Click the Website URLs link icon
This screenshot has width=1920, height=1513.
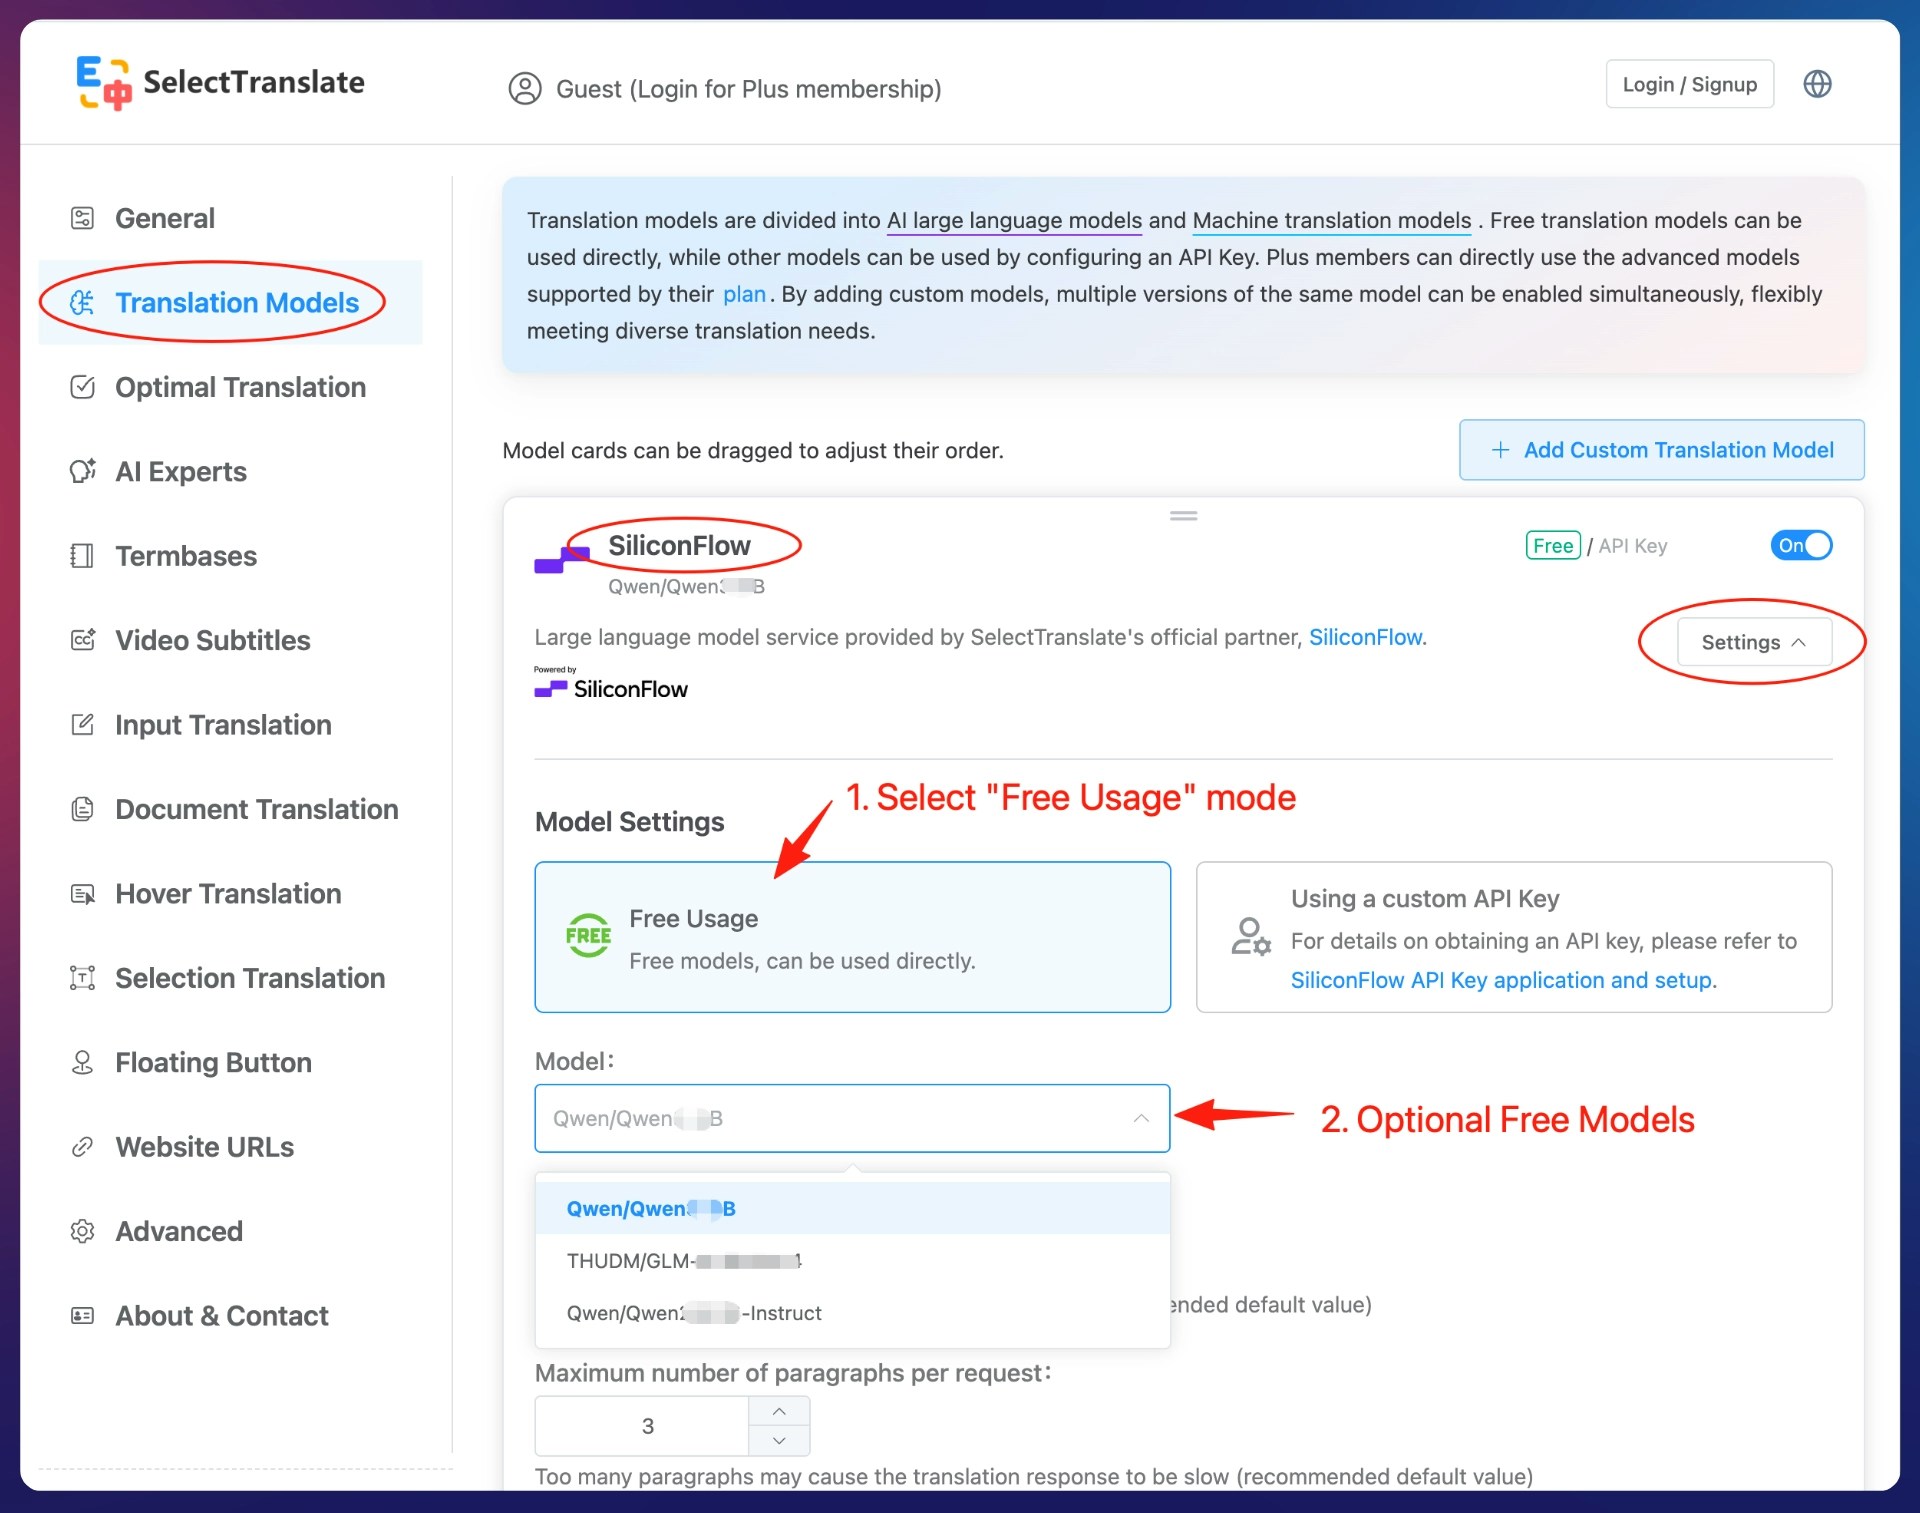tap(83, 1147)
